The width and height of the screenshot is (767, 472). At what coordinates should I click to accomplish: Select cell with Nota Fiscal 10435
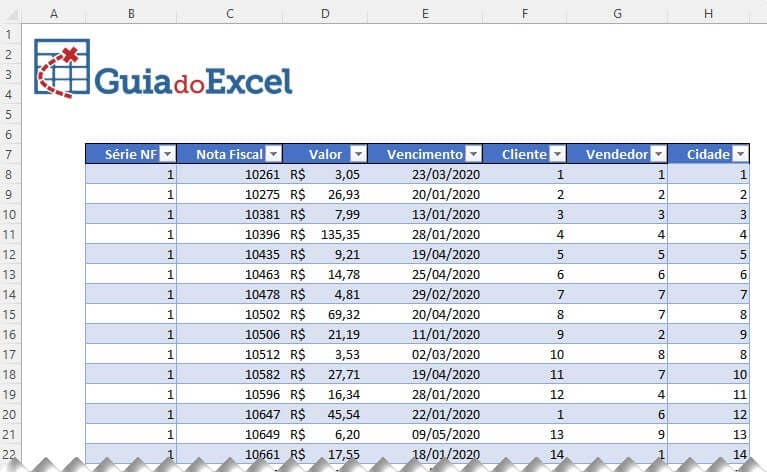(229, 254)
